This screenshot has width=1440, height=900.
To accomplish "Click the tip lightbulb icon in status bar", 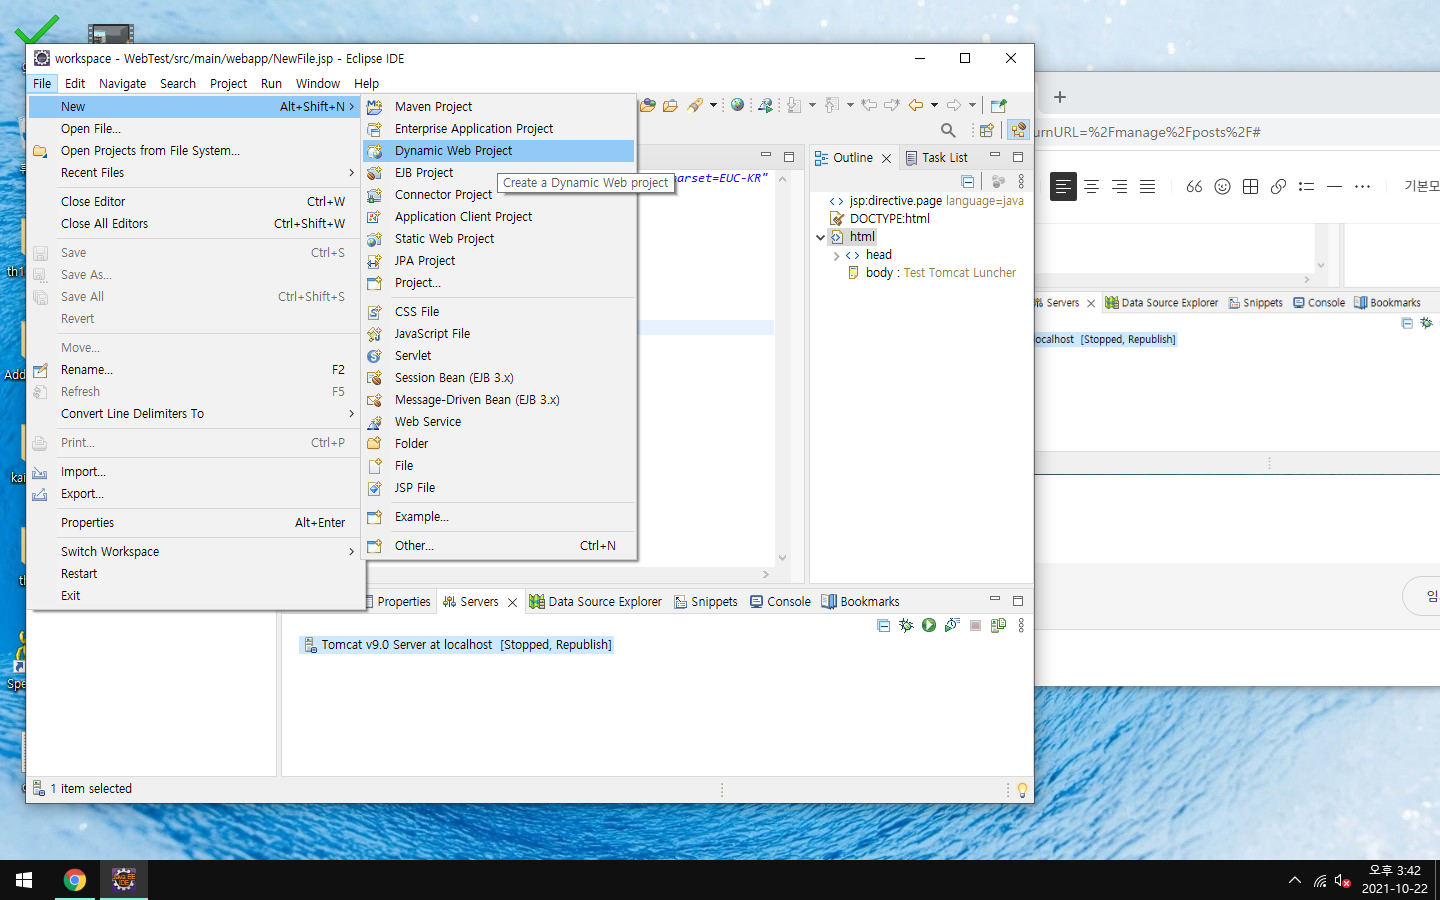I will pos(1022,789).
